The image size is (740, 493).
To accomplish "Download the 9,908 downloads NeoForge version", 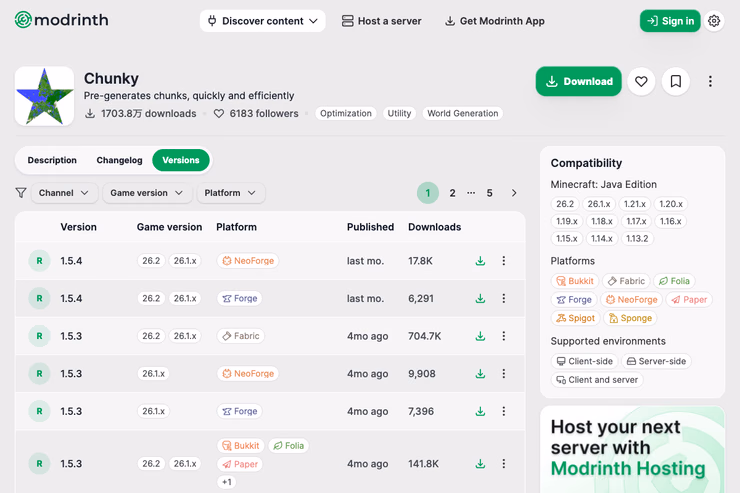I will click(480, 374).
